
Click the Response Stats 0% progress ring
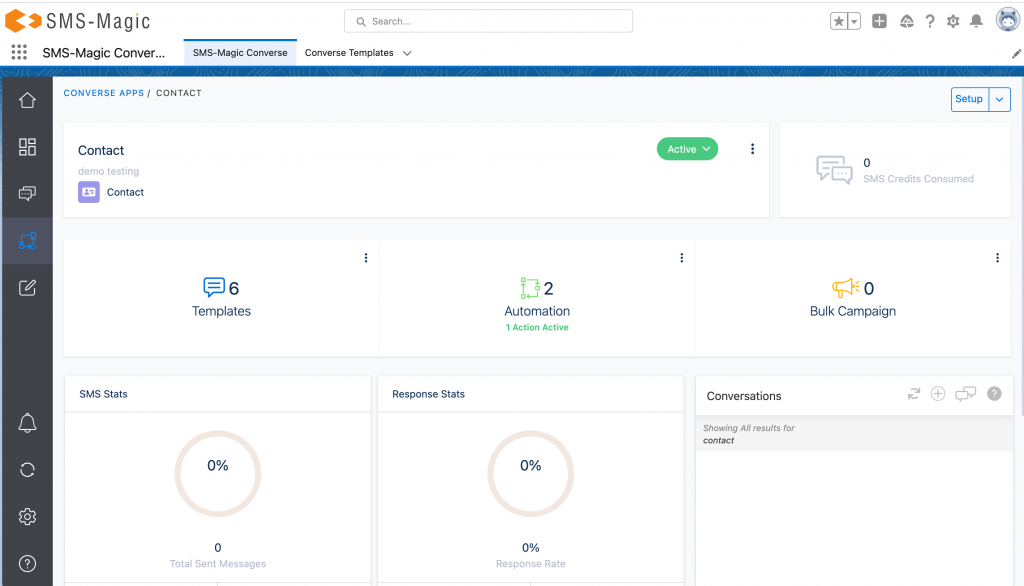(530, 474)
